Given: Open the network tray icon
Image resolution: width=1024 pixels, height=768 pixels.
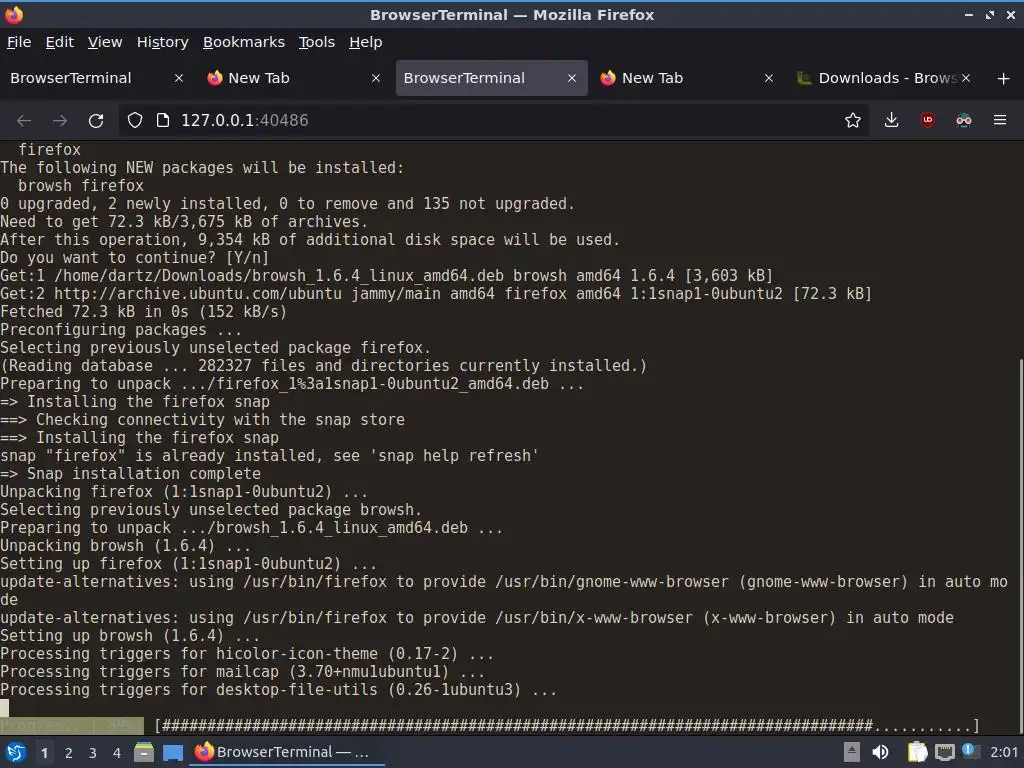Looking at the screenshot, I should [x=944, y=752].
